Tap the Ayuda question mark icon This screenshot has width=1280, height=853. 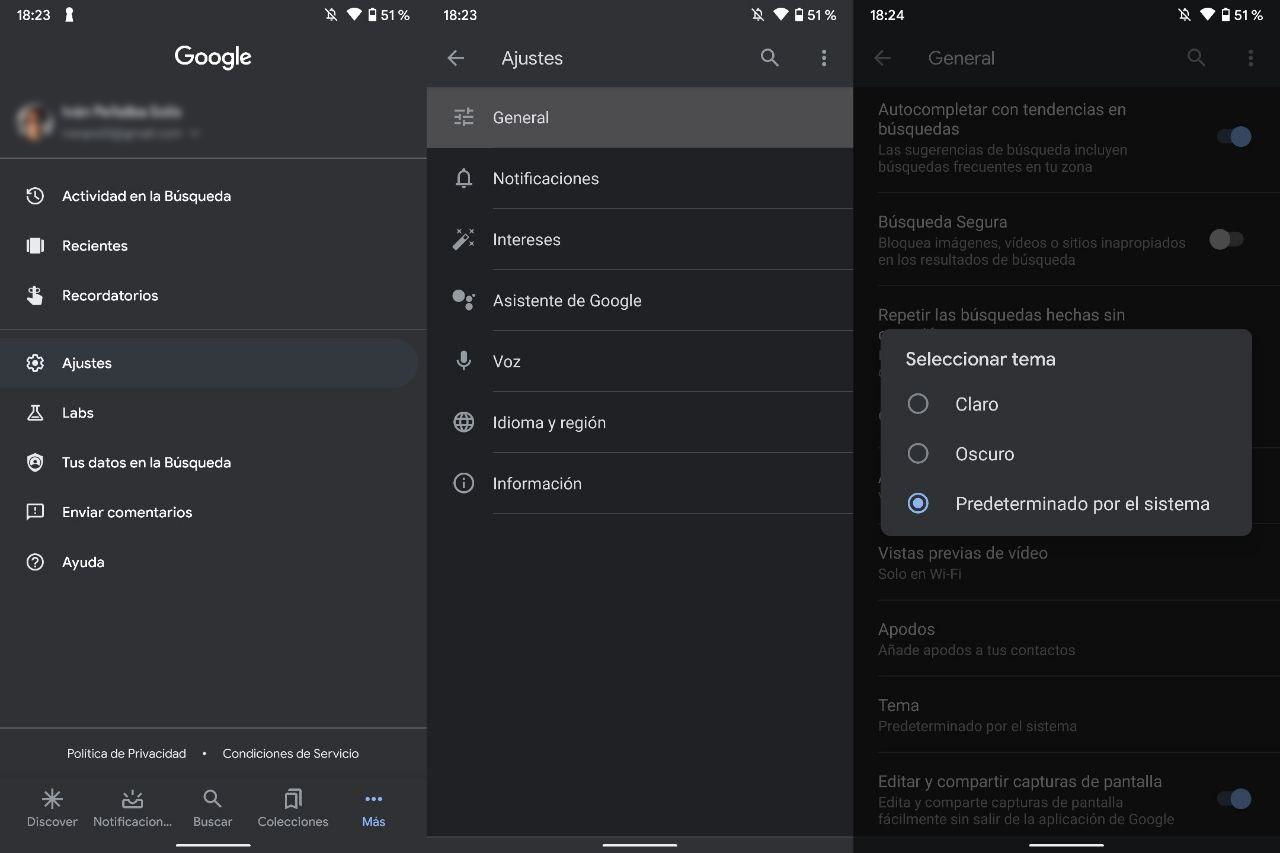tap(35, 562)
